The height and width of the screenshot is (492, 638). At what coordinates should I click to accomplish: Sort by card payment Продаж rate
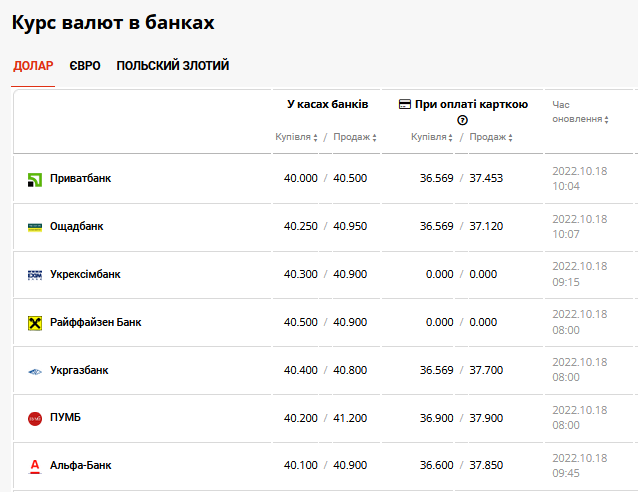(491, 137)
